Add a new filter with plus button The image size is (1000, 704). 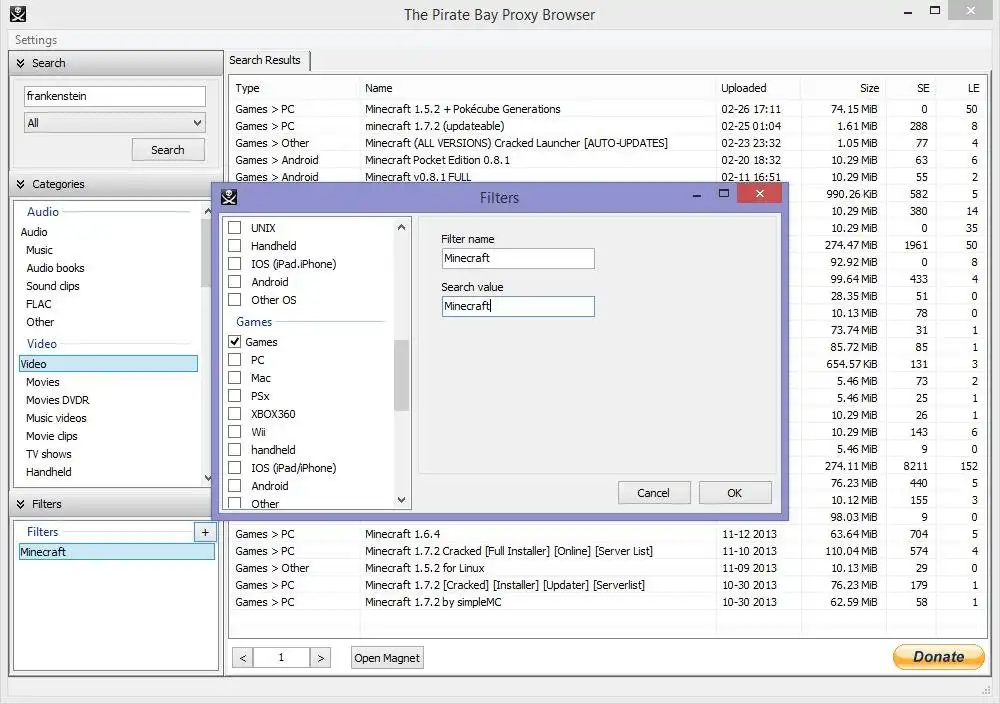point(205,532)
